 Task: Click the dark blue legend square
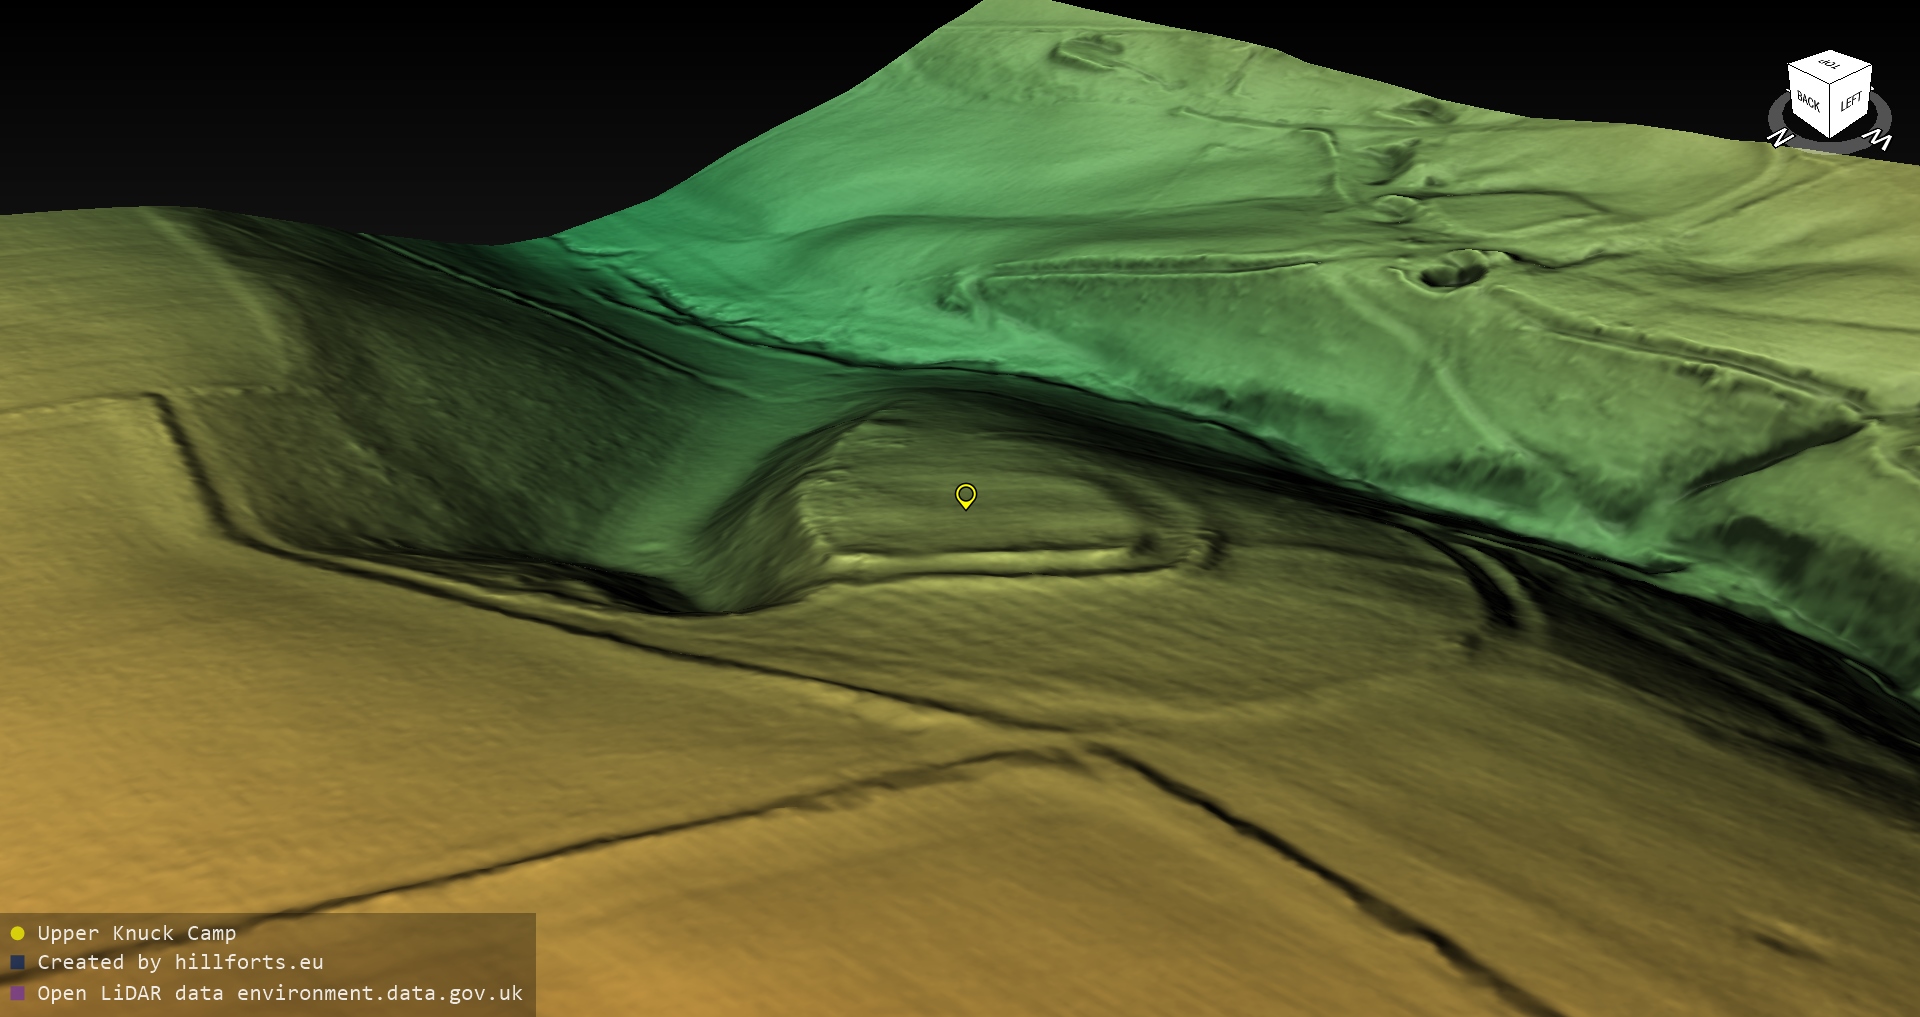coord(17,963)
